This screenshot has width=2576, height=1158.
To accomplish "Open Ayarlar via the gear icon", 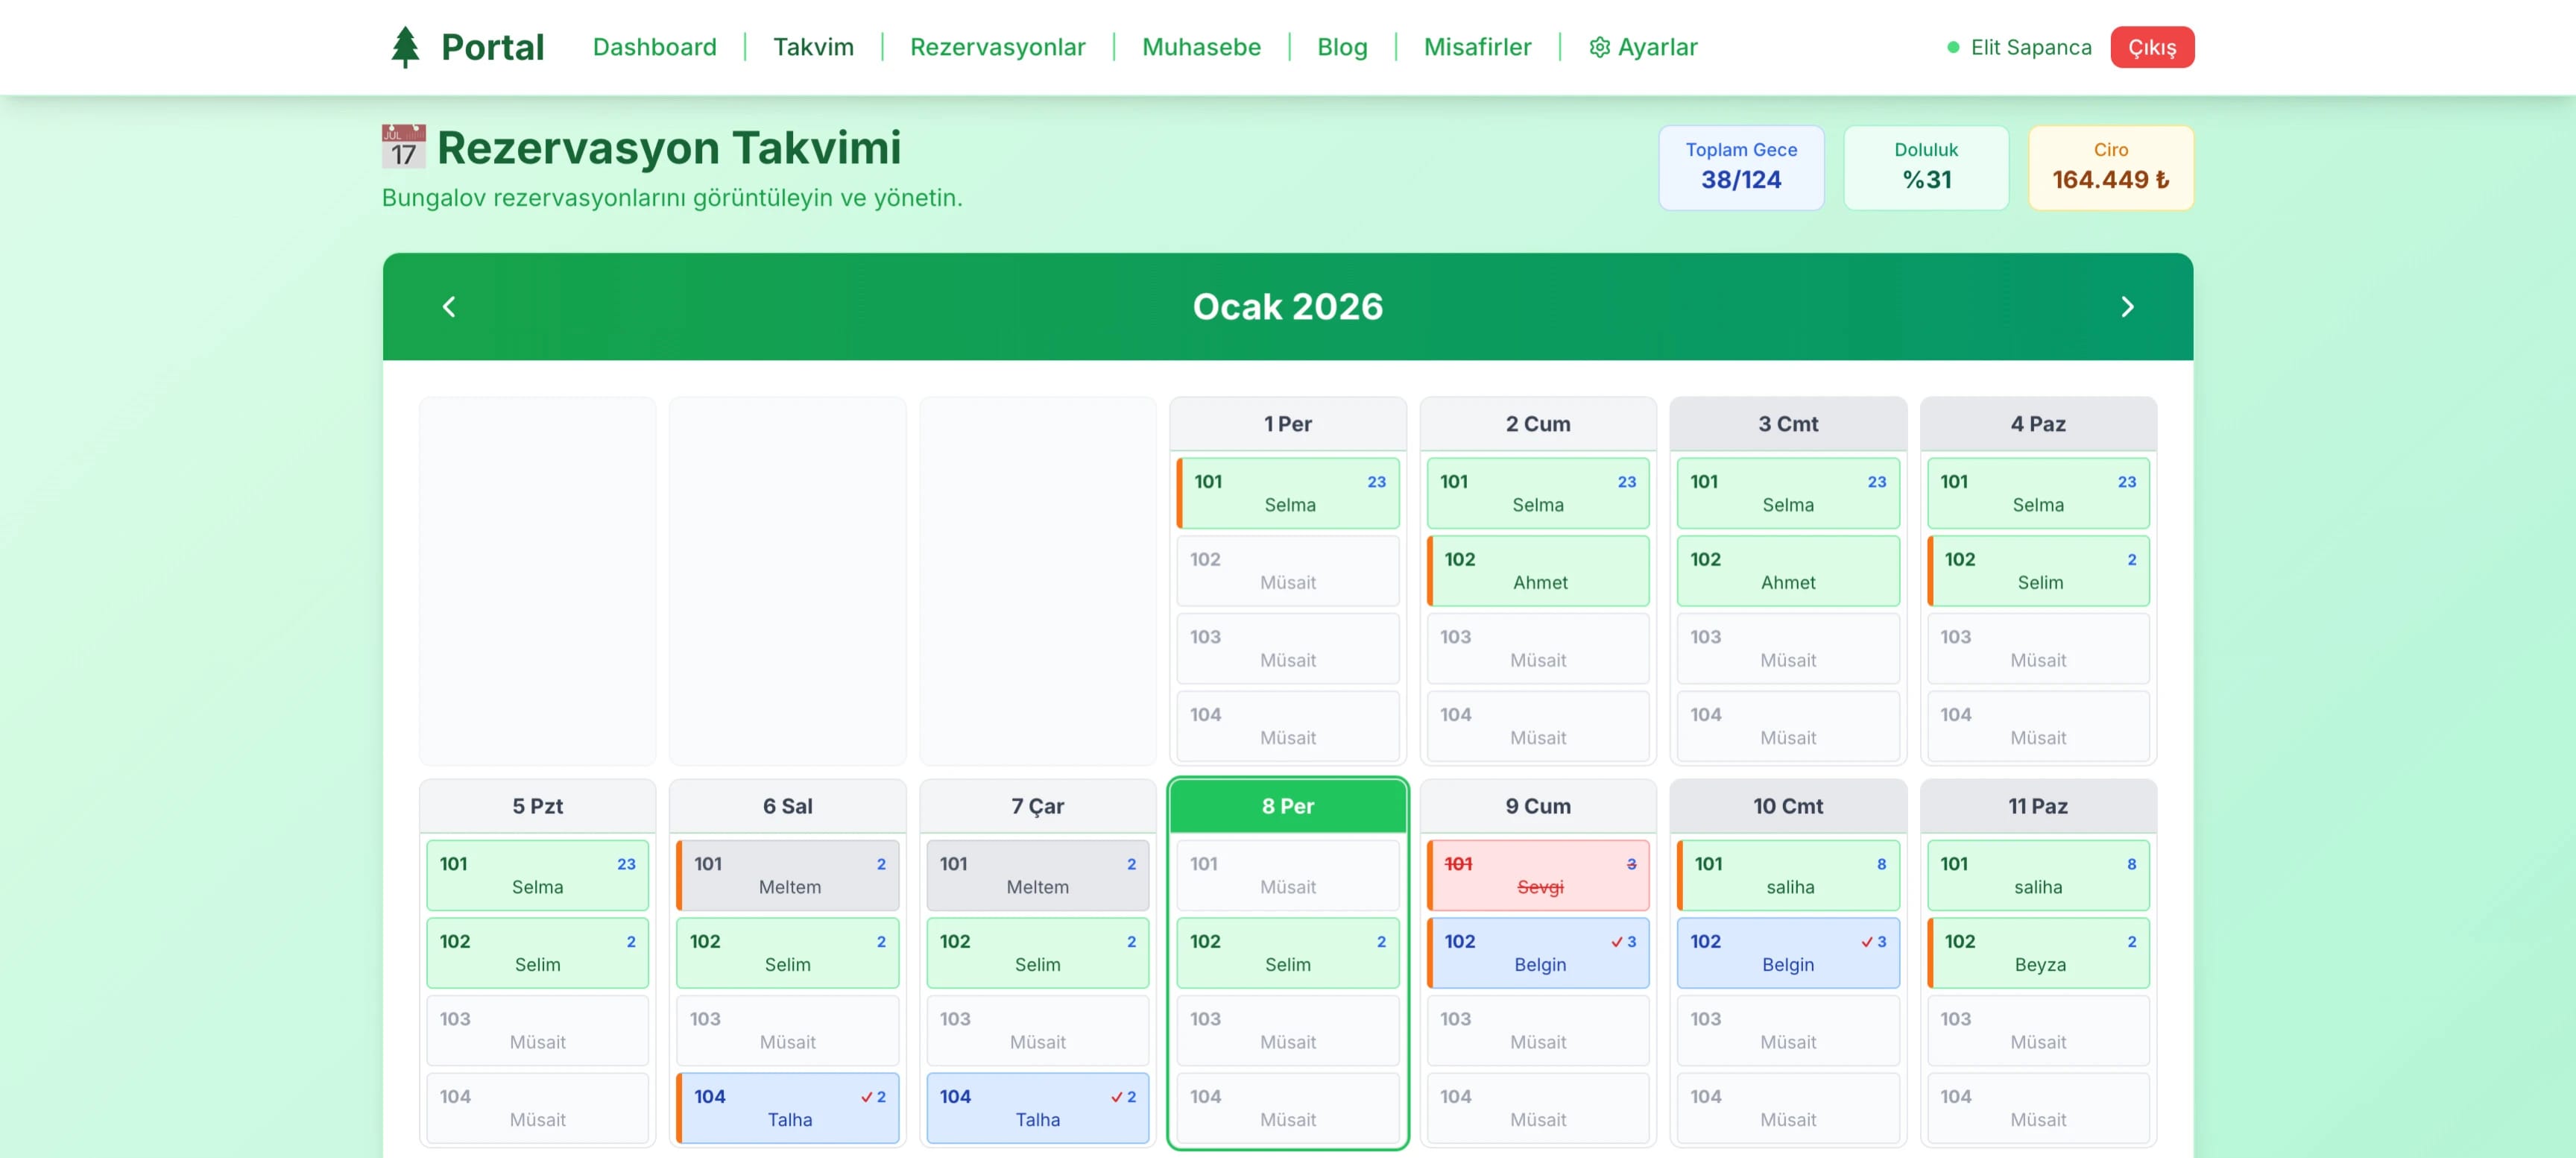I will (1599, 47).
